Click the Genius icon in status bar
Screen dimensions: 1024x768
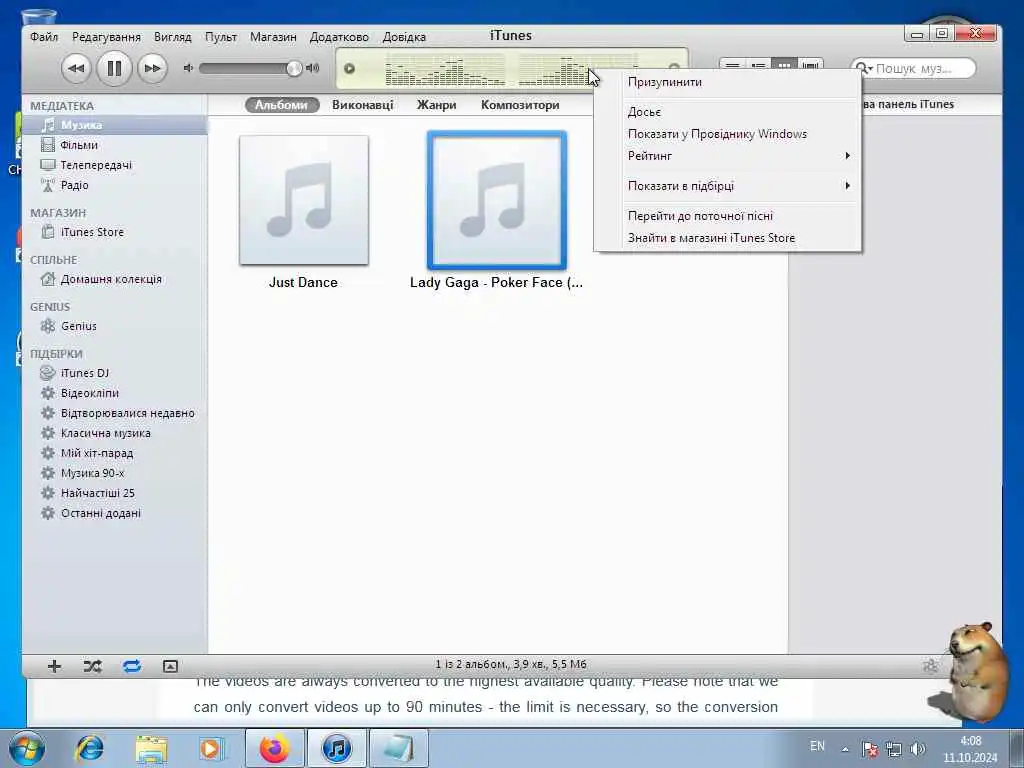pyautogui.click(x=931, y=665)
